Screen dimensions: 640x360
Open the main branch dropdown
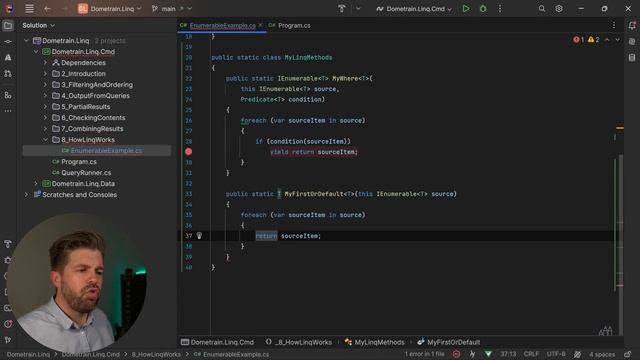pyautogui.click(x=171, y=9)
